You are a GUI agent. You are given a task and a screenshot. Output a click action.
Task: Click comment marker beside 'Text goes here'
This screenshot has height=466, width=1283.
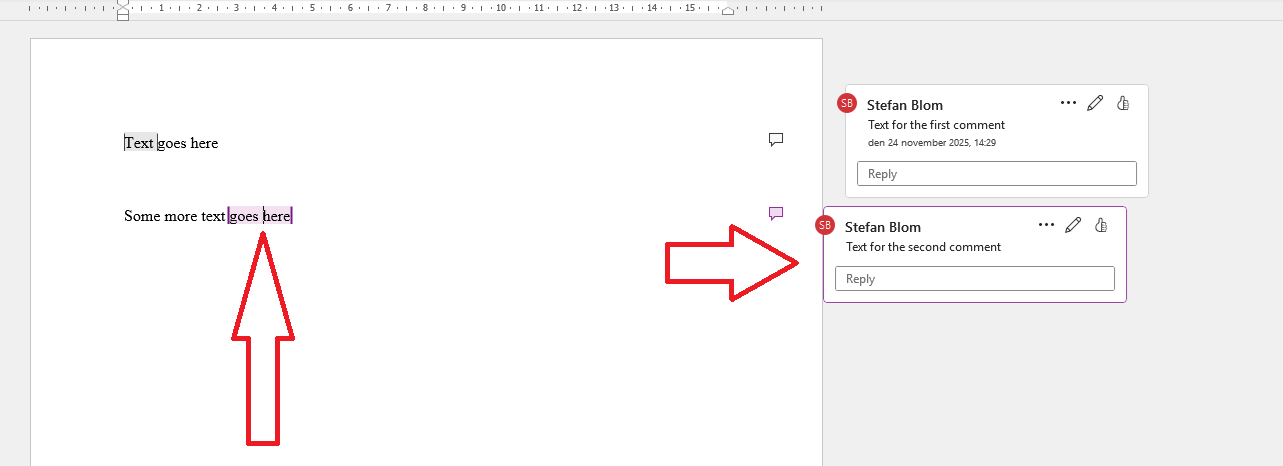pyautogui.click(x=775, y=139)
